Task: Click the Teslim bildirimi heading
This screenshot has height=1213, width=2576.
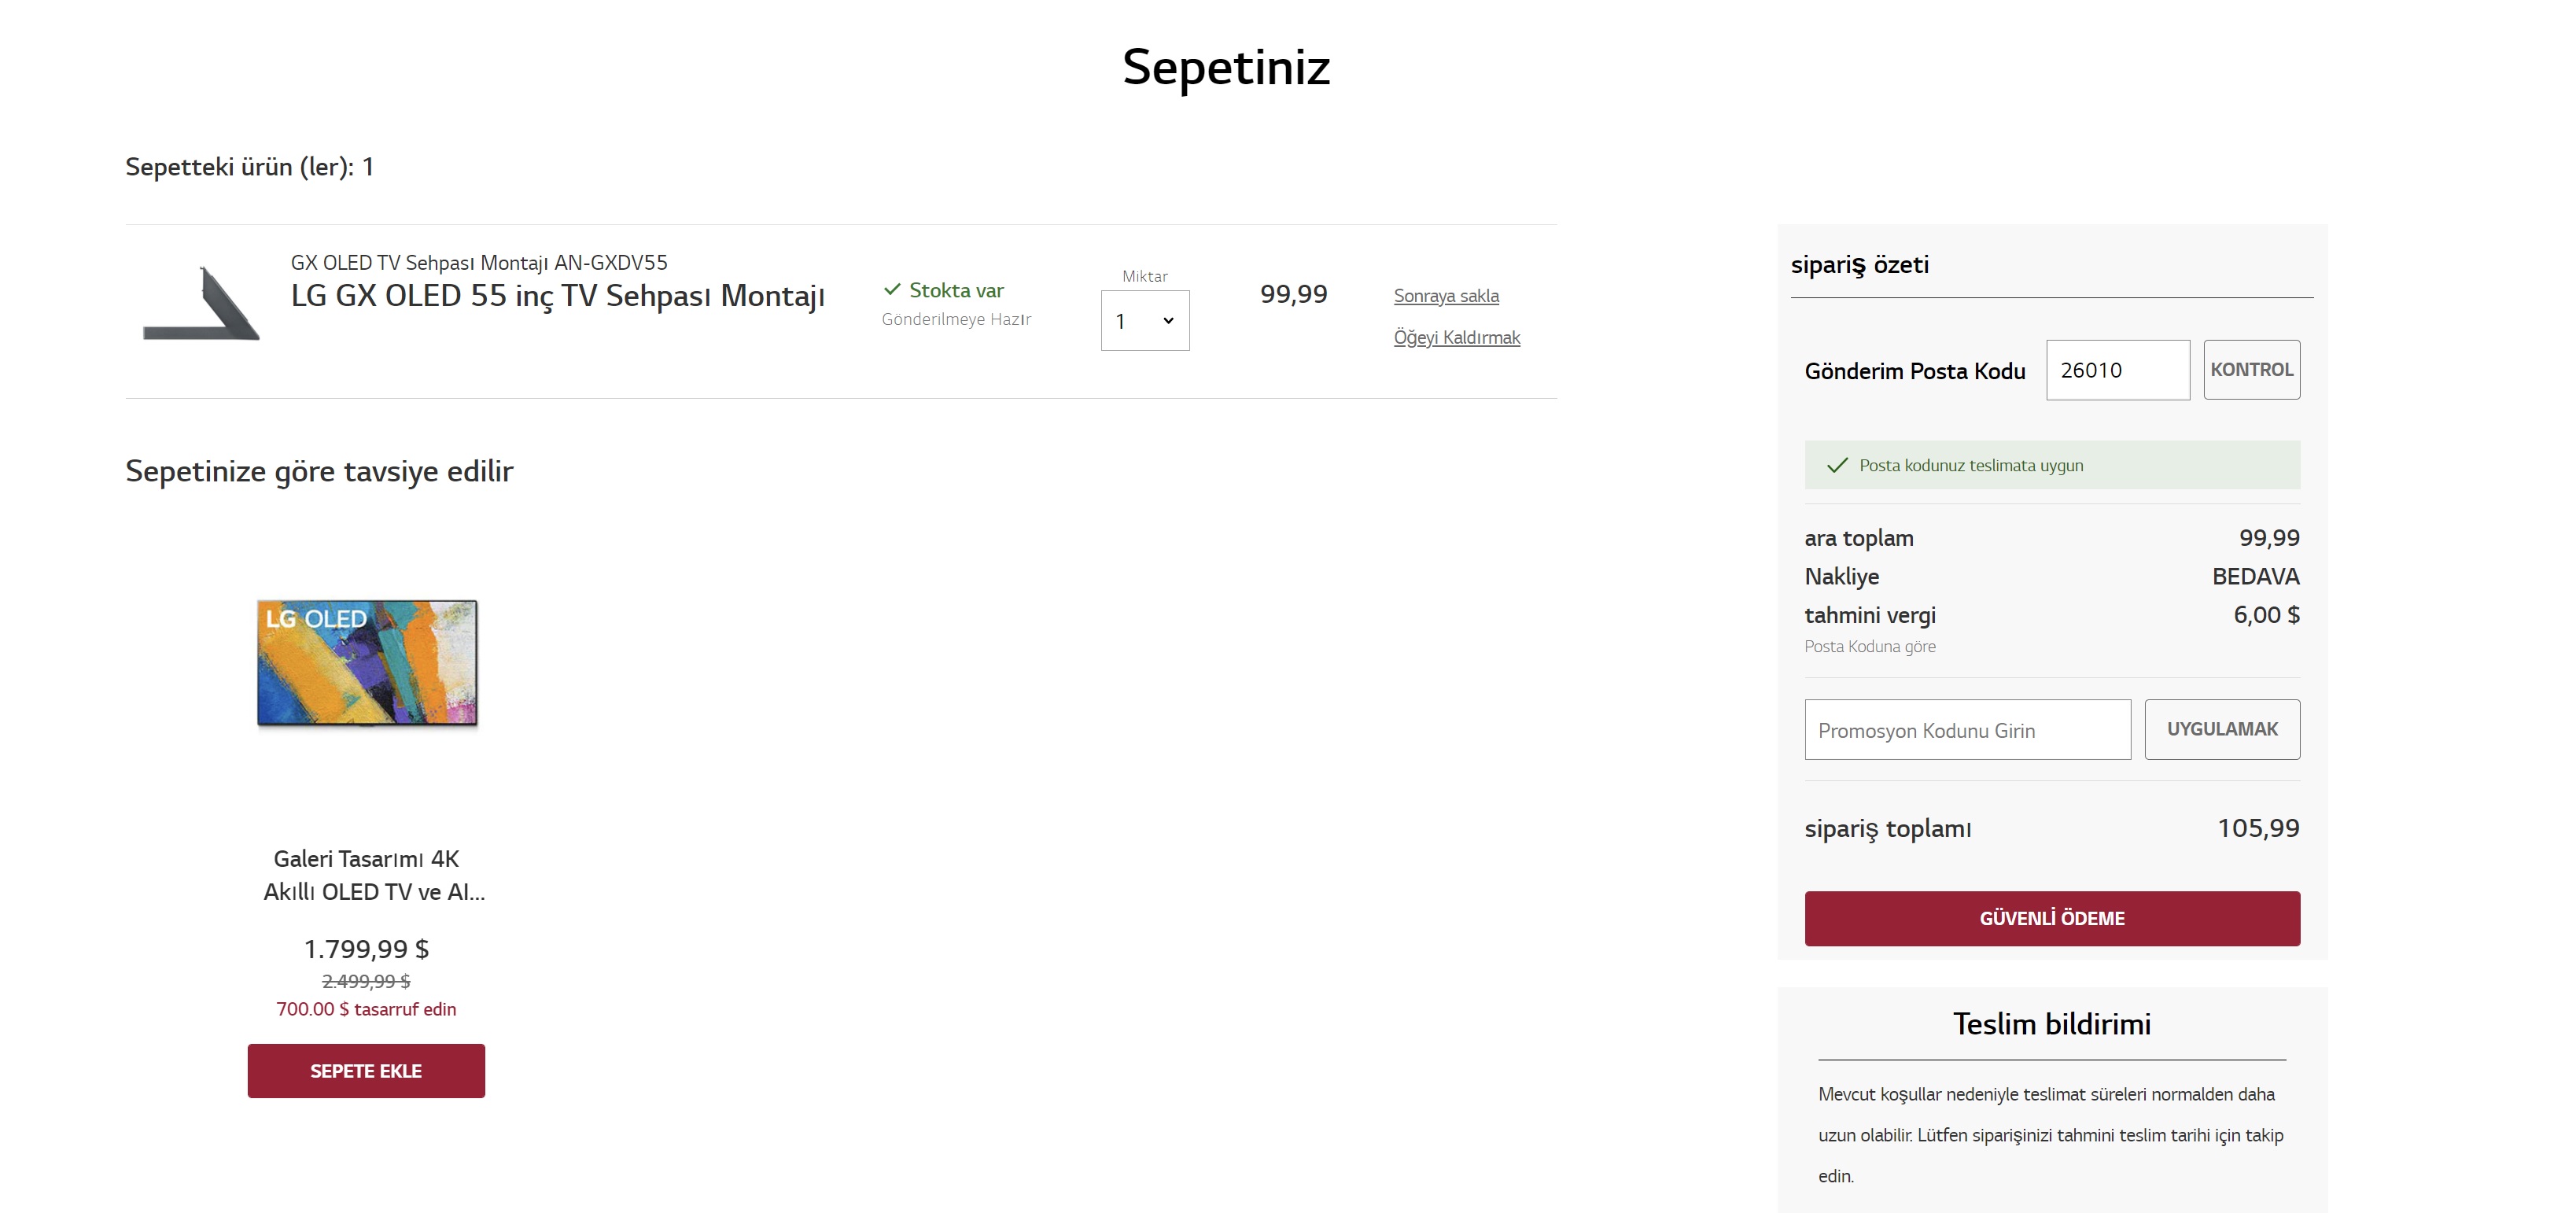Action: [2052, 1024]
